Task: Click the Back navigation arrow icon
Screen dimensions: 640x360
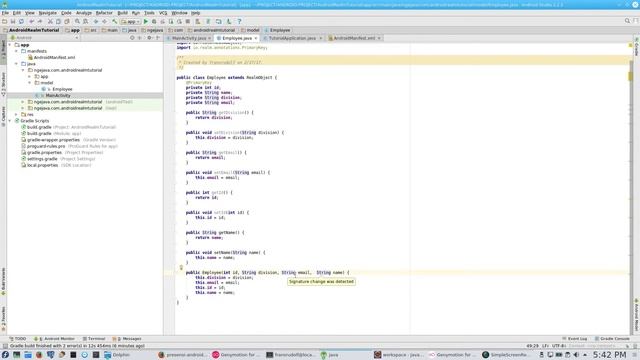Action: coord(96,21)
